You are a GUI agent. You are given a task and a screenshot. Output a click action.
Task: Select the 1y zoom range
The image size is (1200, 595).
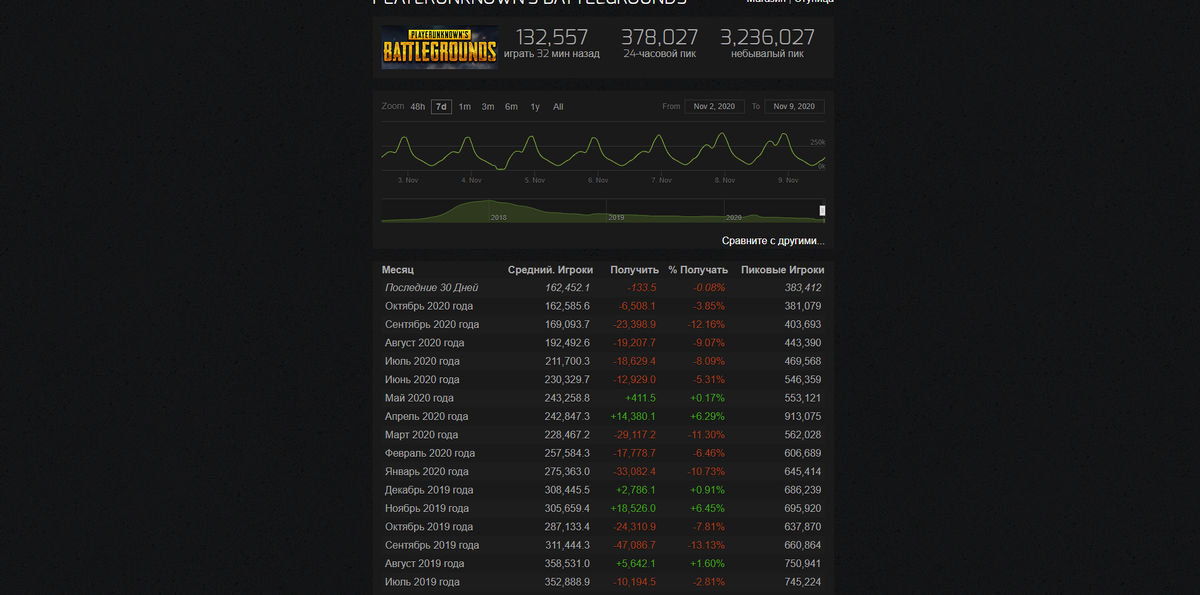(x=535, y=107)
